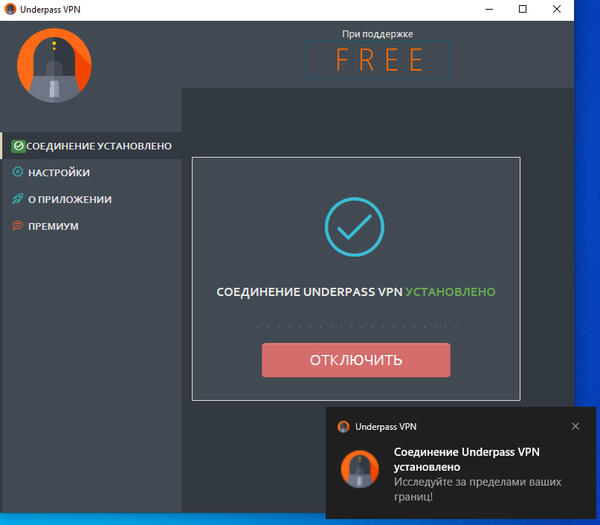600x525 pixels.
Task: Click the window title 'Underpass VPN'
Action: pyautogui.click(x=50, y=10)
